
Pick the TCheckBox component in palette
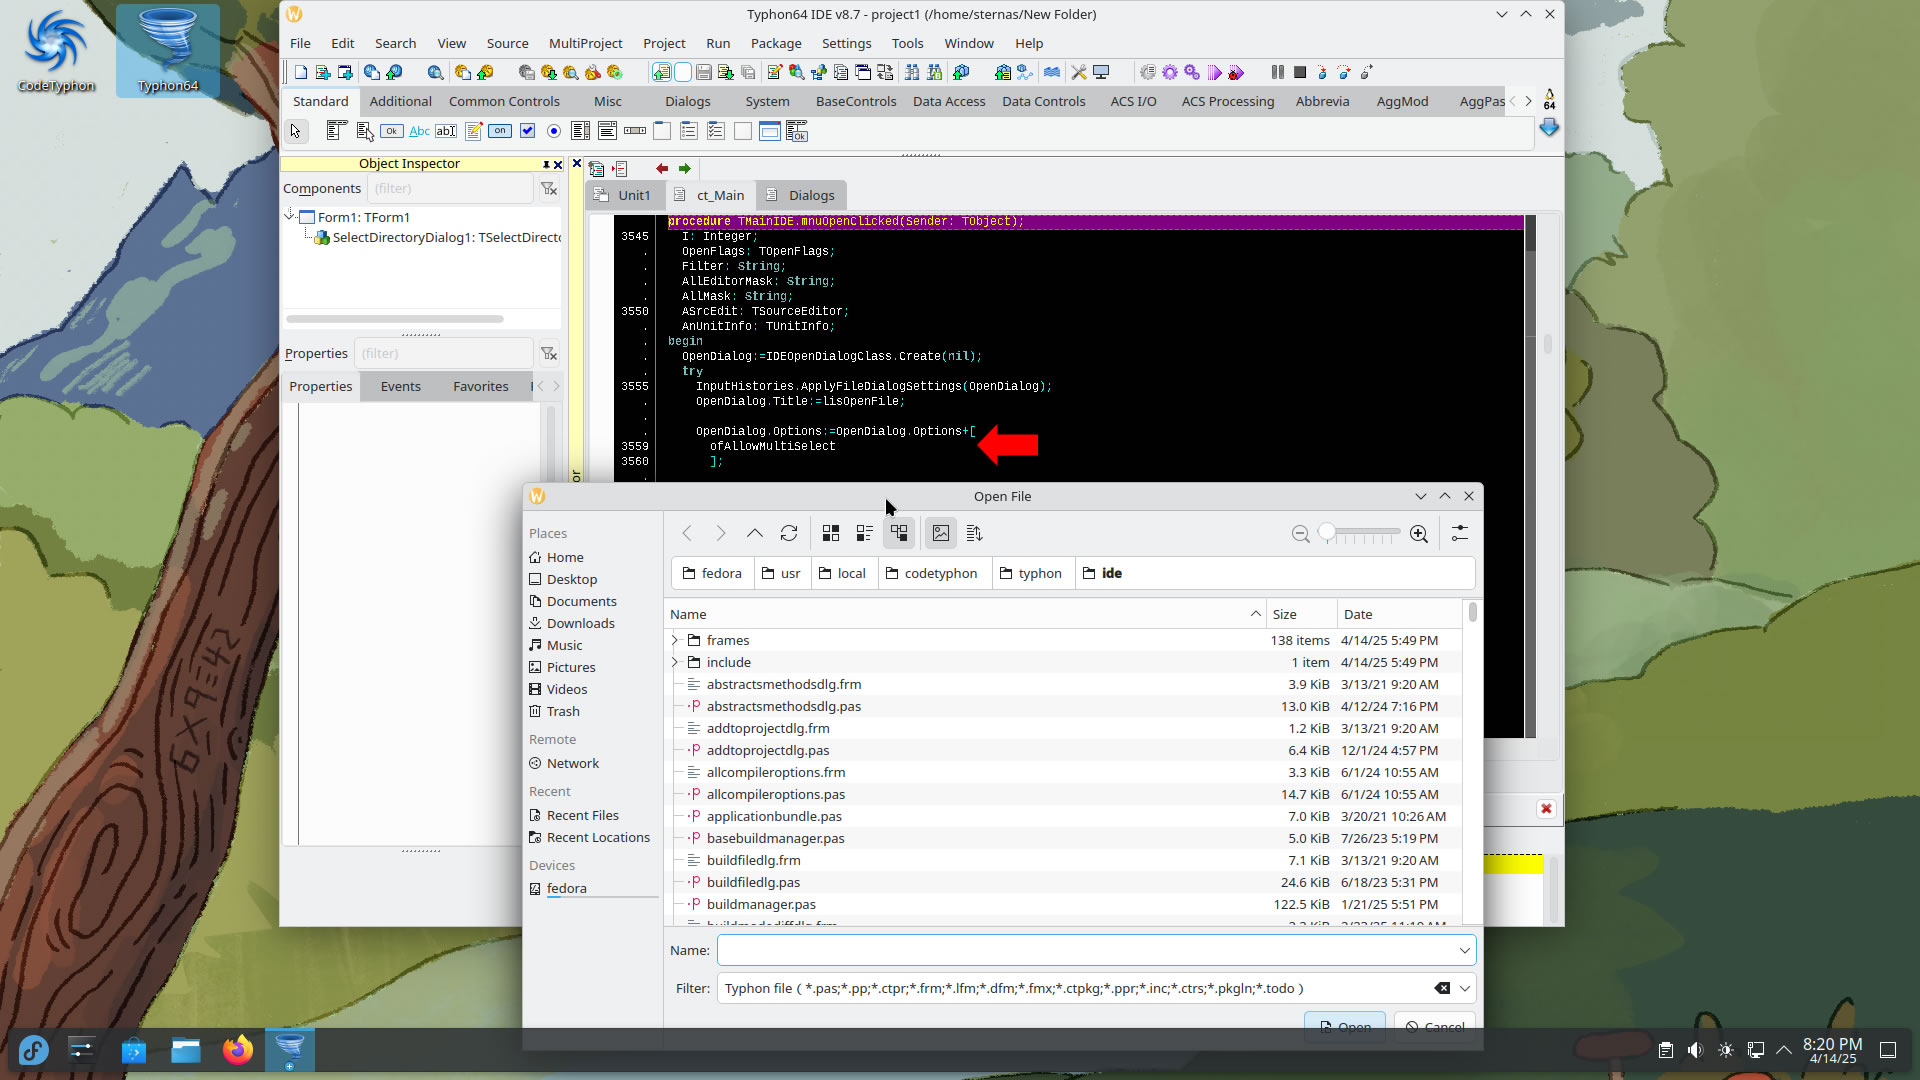[527, 131]
